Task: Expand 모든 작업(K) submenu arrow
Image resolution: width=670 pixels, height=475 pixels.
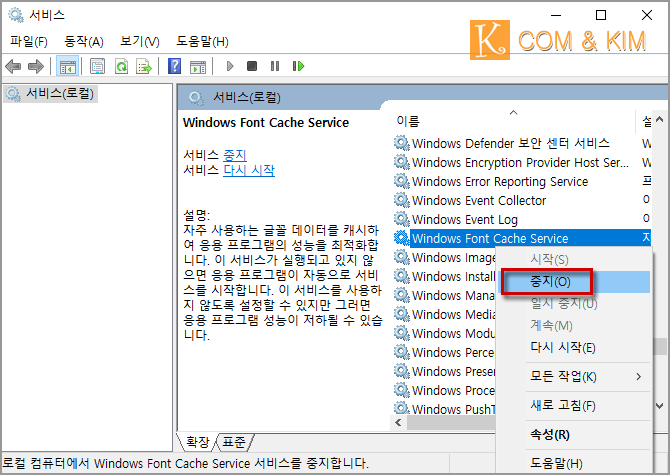Action: tap(638, 376)
